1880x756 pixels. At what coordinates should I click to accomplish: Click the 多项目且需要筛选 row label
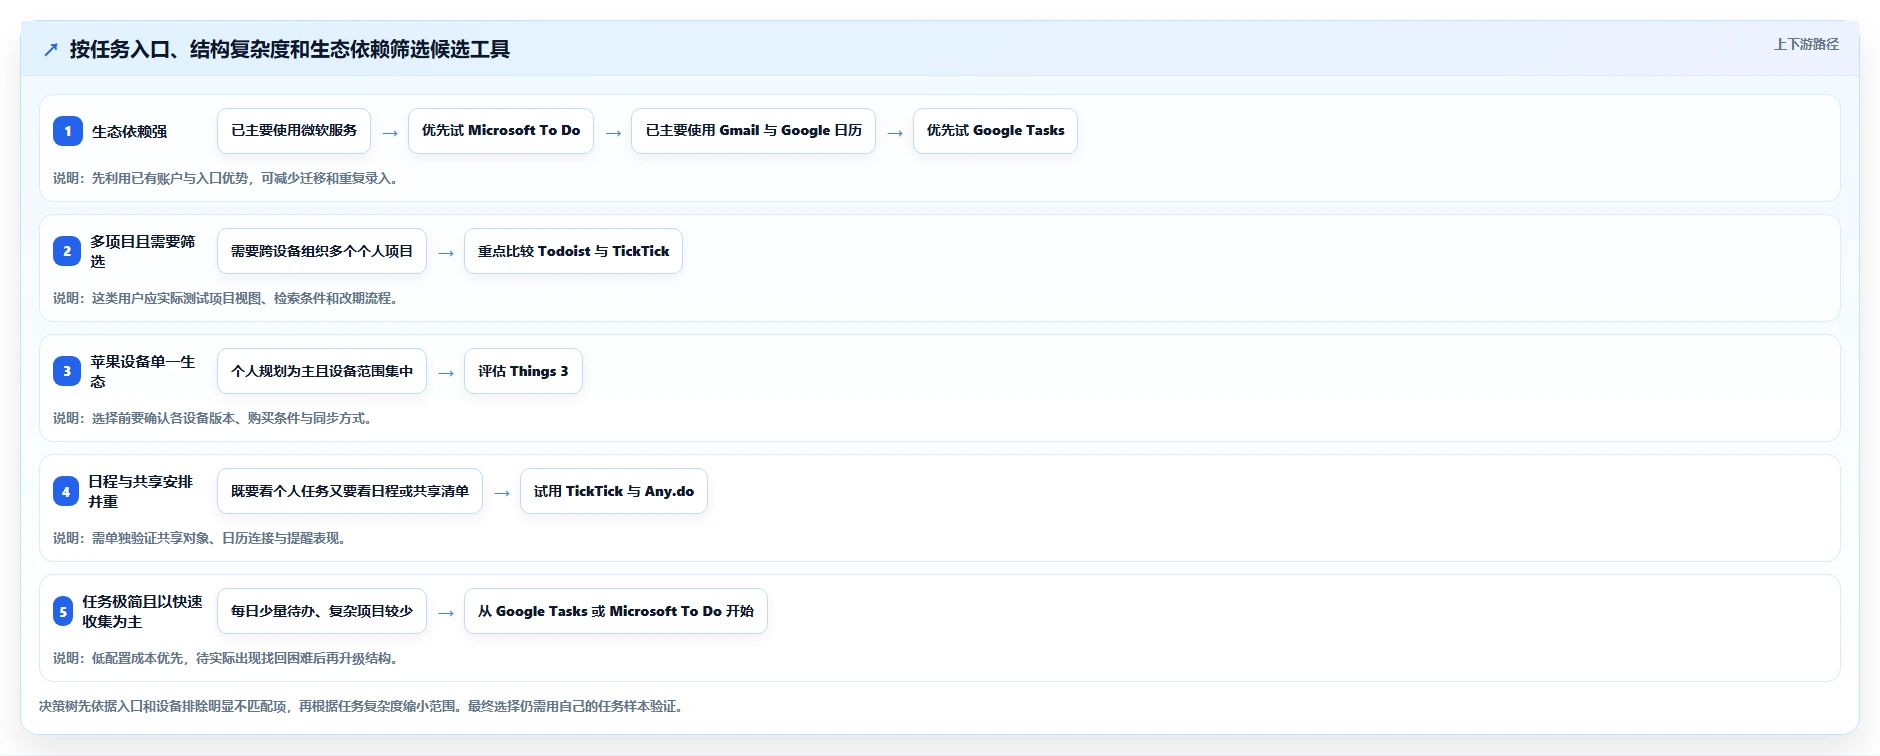click(143, 251)
